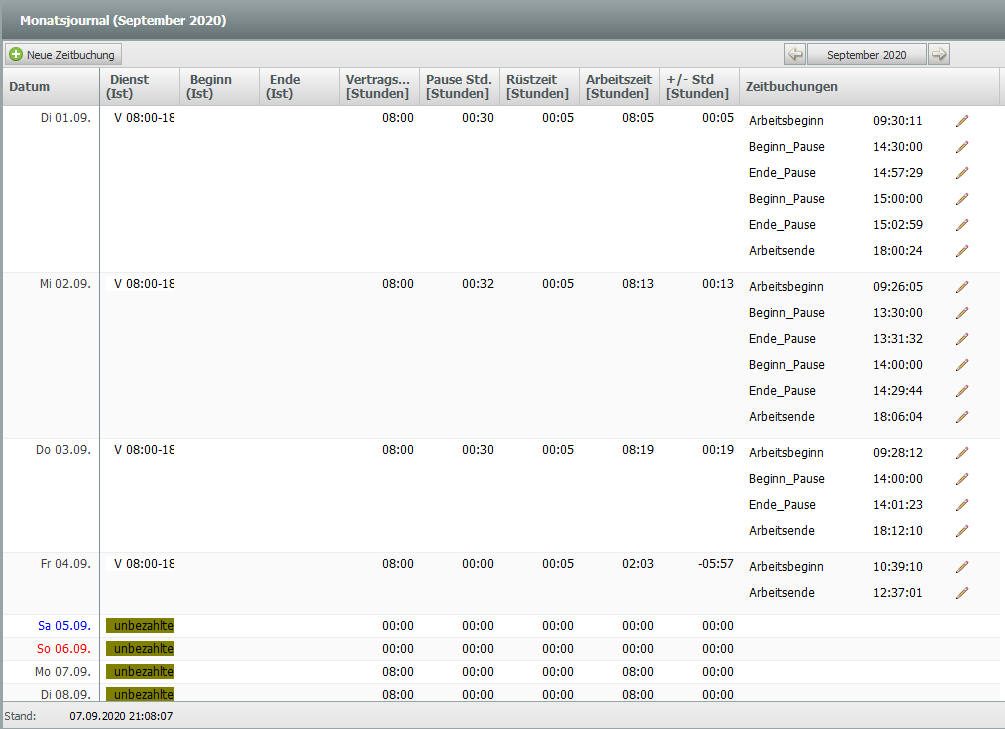This screenshot has width=1005, height=729.
Task: Click the Stand timestamp 07.09.2020 21:08:07
Action: 121,716
